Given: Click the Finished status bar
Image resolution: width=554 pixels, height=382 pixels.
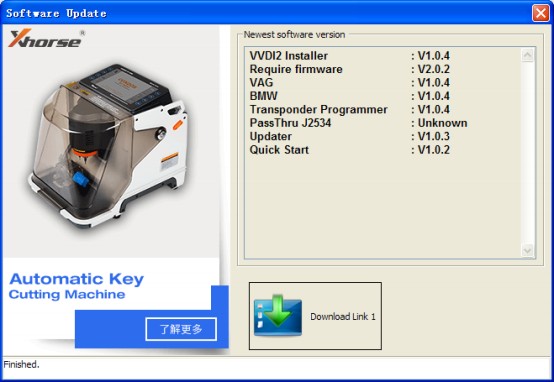Looking at the screenshot, I should 277,365.
